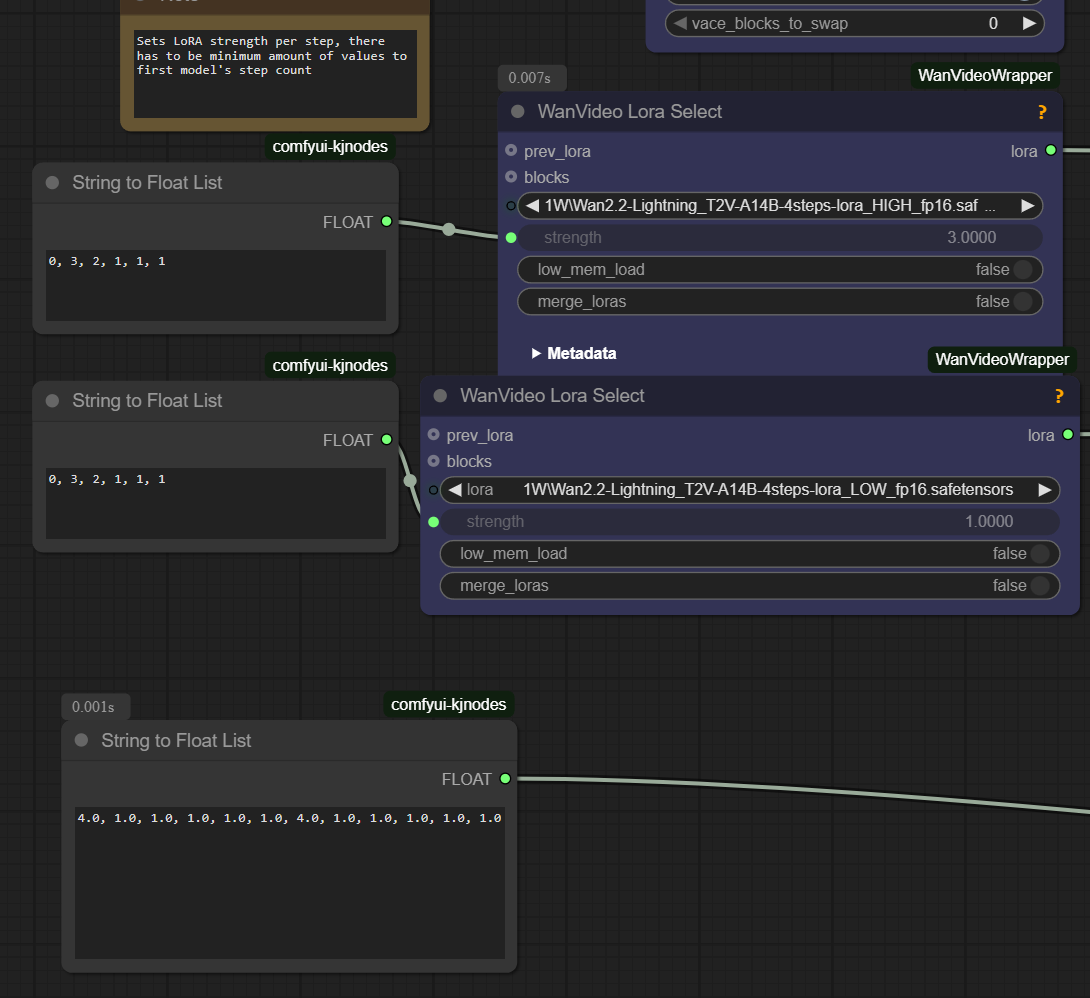
Task: Click the lora output port of HIGH node
Action: pyautogui.click(x=1050, y=150)
